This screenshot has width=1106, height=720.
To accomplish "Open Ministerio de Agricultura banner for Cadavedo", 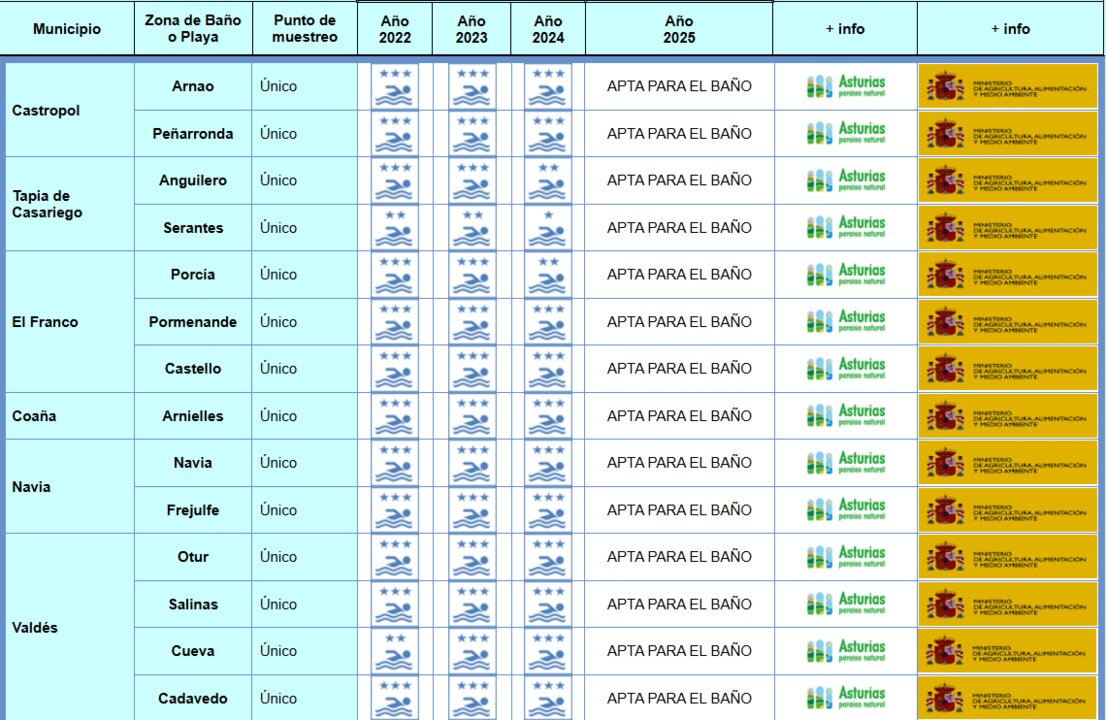I will (1008, 698).
